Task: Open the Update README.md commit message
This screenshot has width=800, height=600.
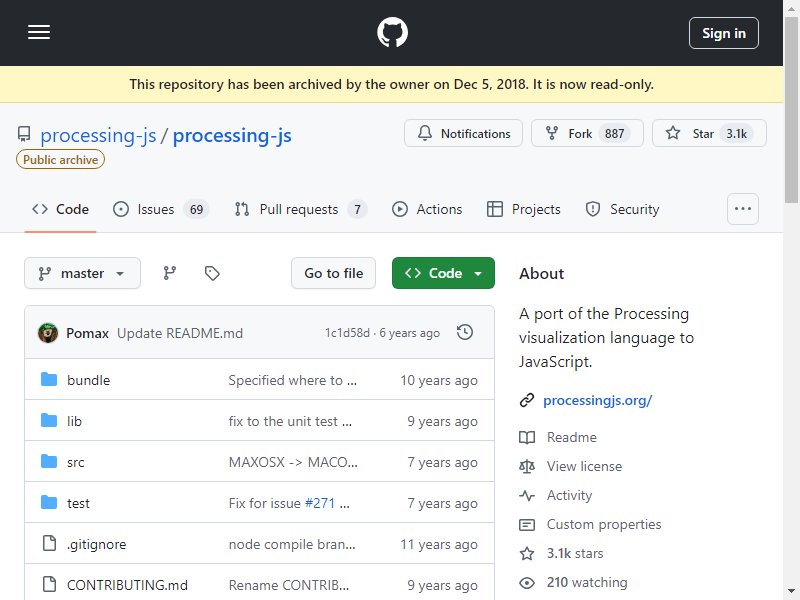Action: [x=180, y=333]
